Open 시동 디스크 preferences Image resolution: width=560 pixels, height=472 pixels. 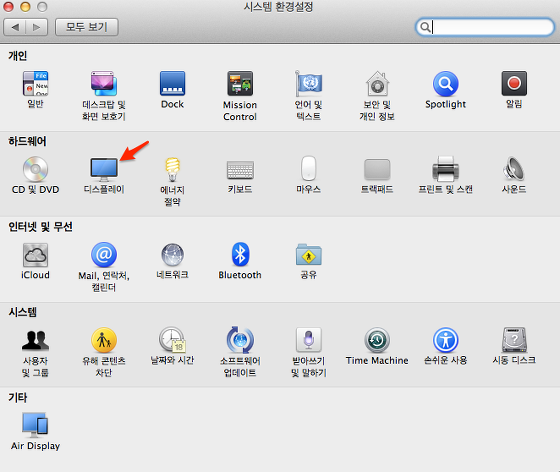(514, 340)
